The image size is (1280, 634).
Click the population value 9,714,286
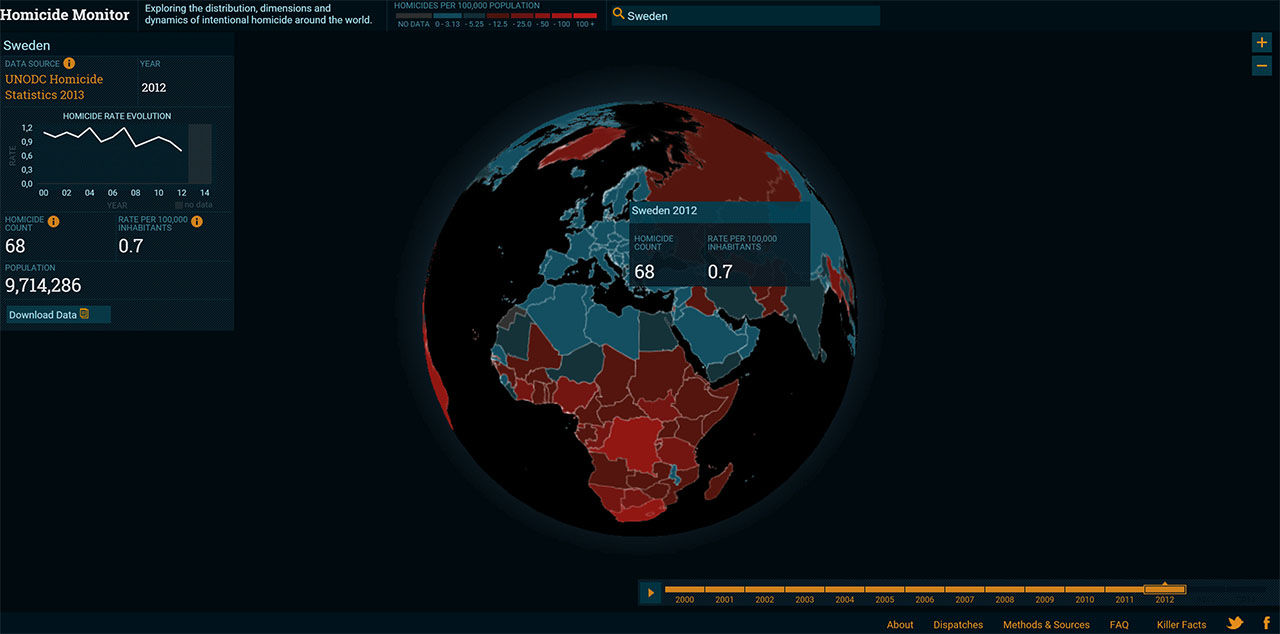pos(43,286)
